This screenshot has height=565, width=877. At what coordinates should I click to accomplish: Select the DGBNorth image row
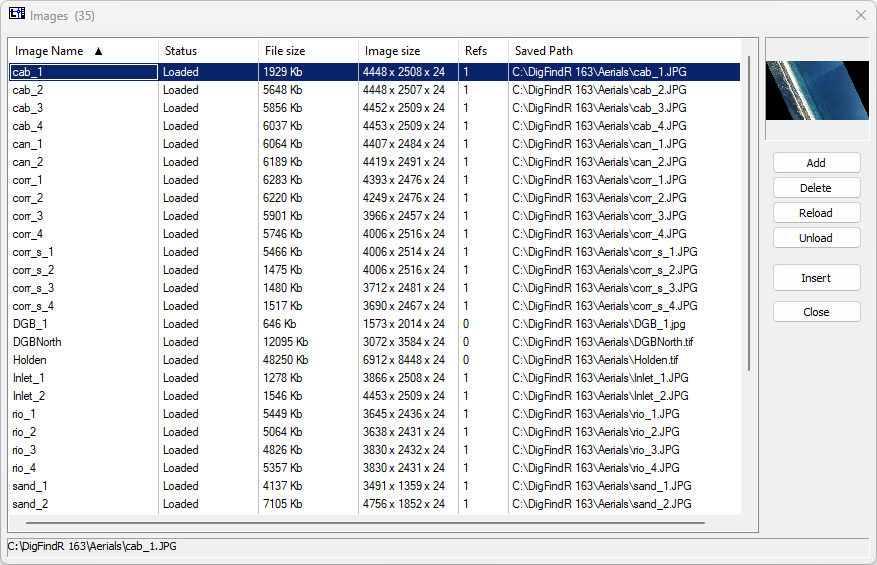pyautogui.click(x=375, y=342)
